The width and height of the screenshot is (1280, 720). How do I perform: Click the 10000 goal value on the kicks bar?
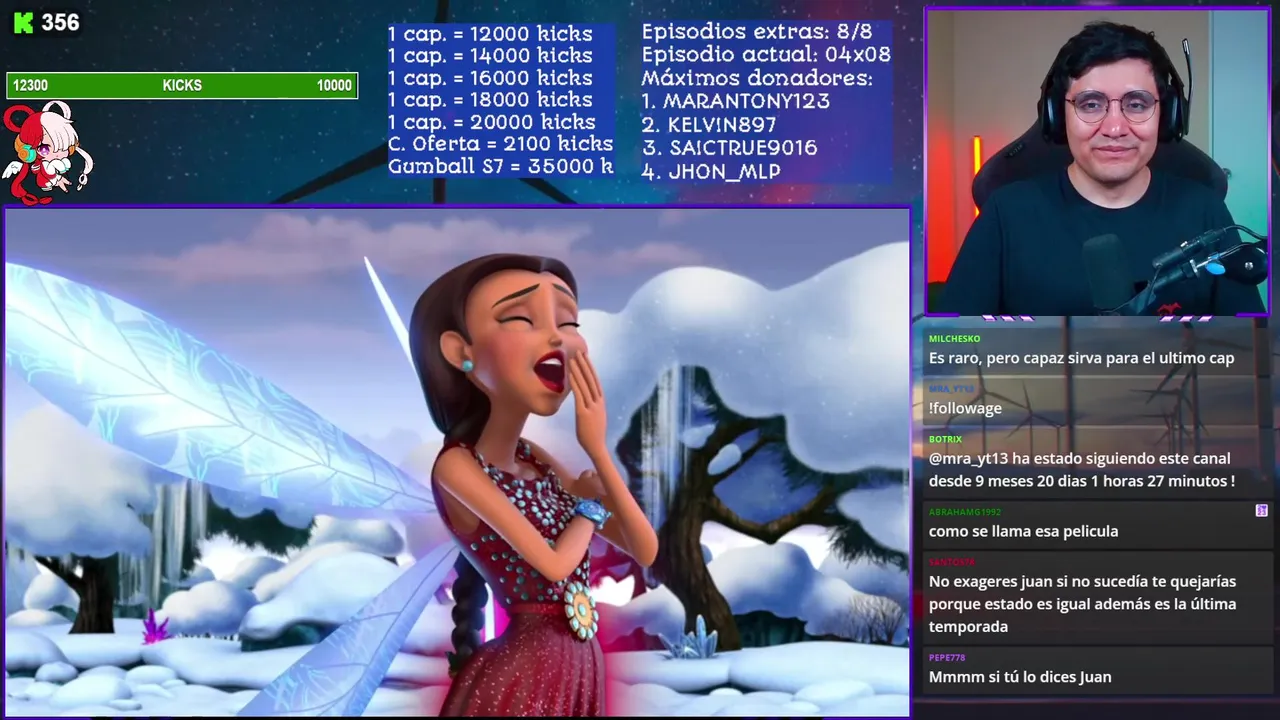pyautogui.click(x=334, y=86)
